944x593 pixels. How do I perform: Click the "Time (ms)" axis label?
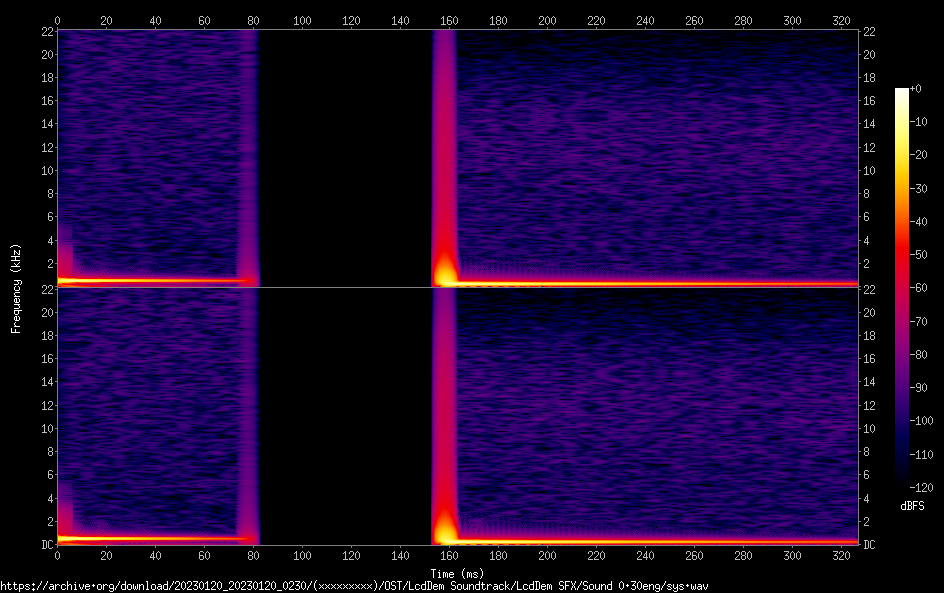pyautogui.click(x=457, y=574)
